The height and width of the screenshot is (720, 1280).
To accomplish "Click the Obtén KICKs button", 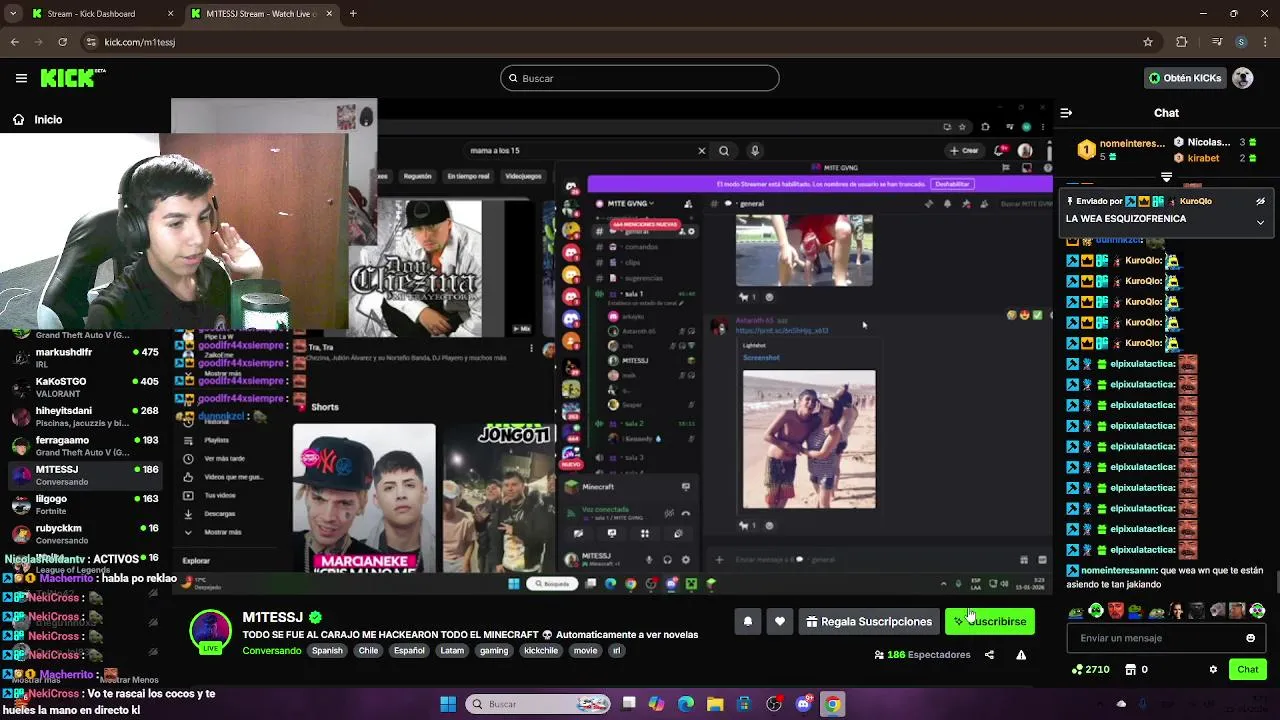I will [x=1185, y=78].
